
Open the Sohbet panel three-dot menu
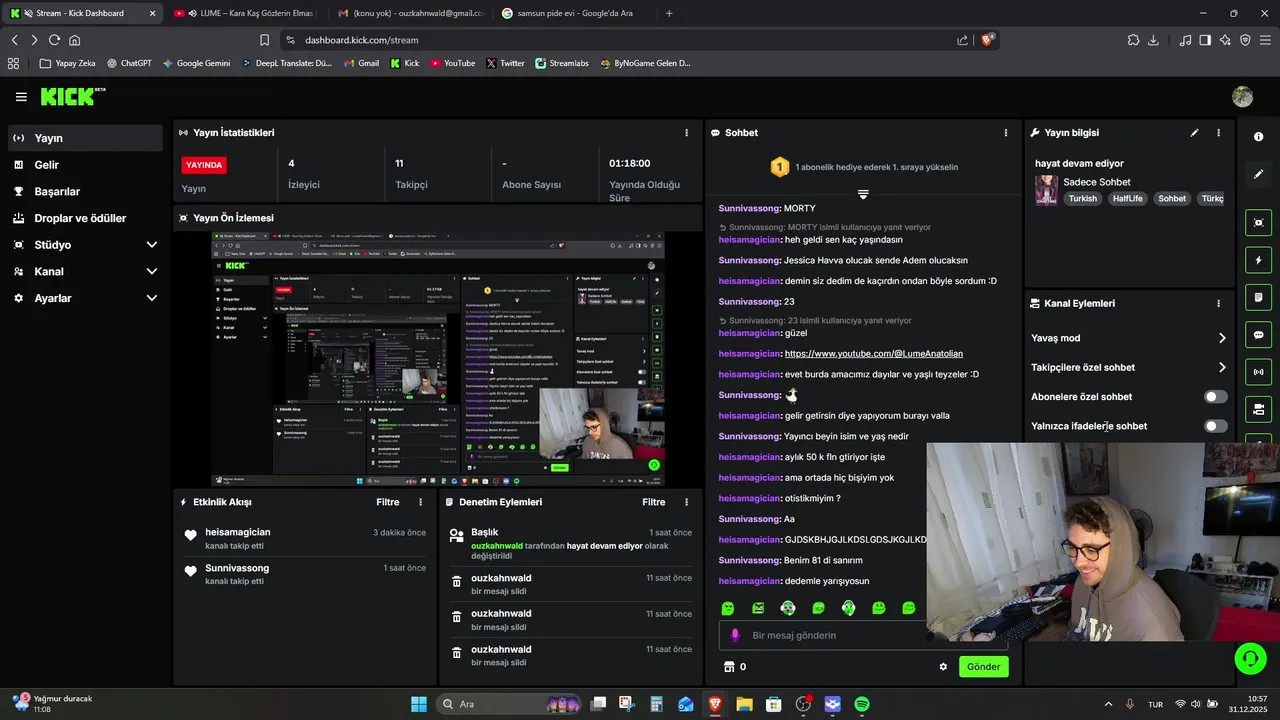1005,133
